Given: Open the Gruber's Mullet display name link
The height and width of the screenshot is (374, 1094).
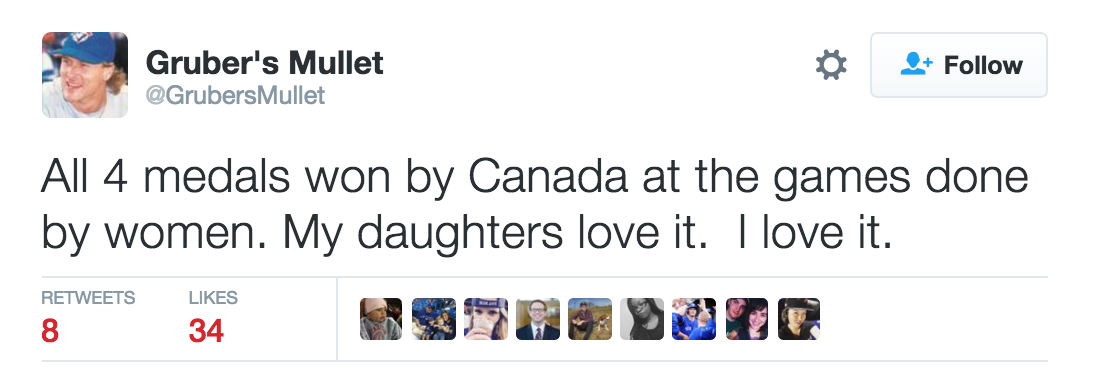Looking at the screenshot, I should [x=264, y=63].
